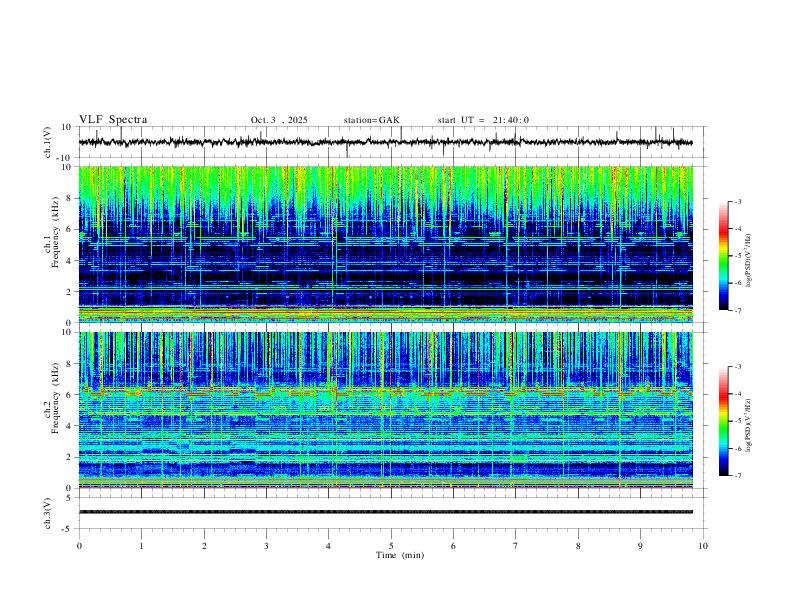The height and width of the screenshot is (612, 792).
Task: Click the upper colorbar's log(PSD) label
Action: pyautogui.click(x=748, y=260)
